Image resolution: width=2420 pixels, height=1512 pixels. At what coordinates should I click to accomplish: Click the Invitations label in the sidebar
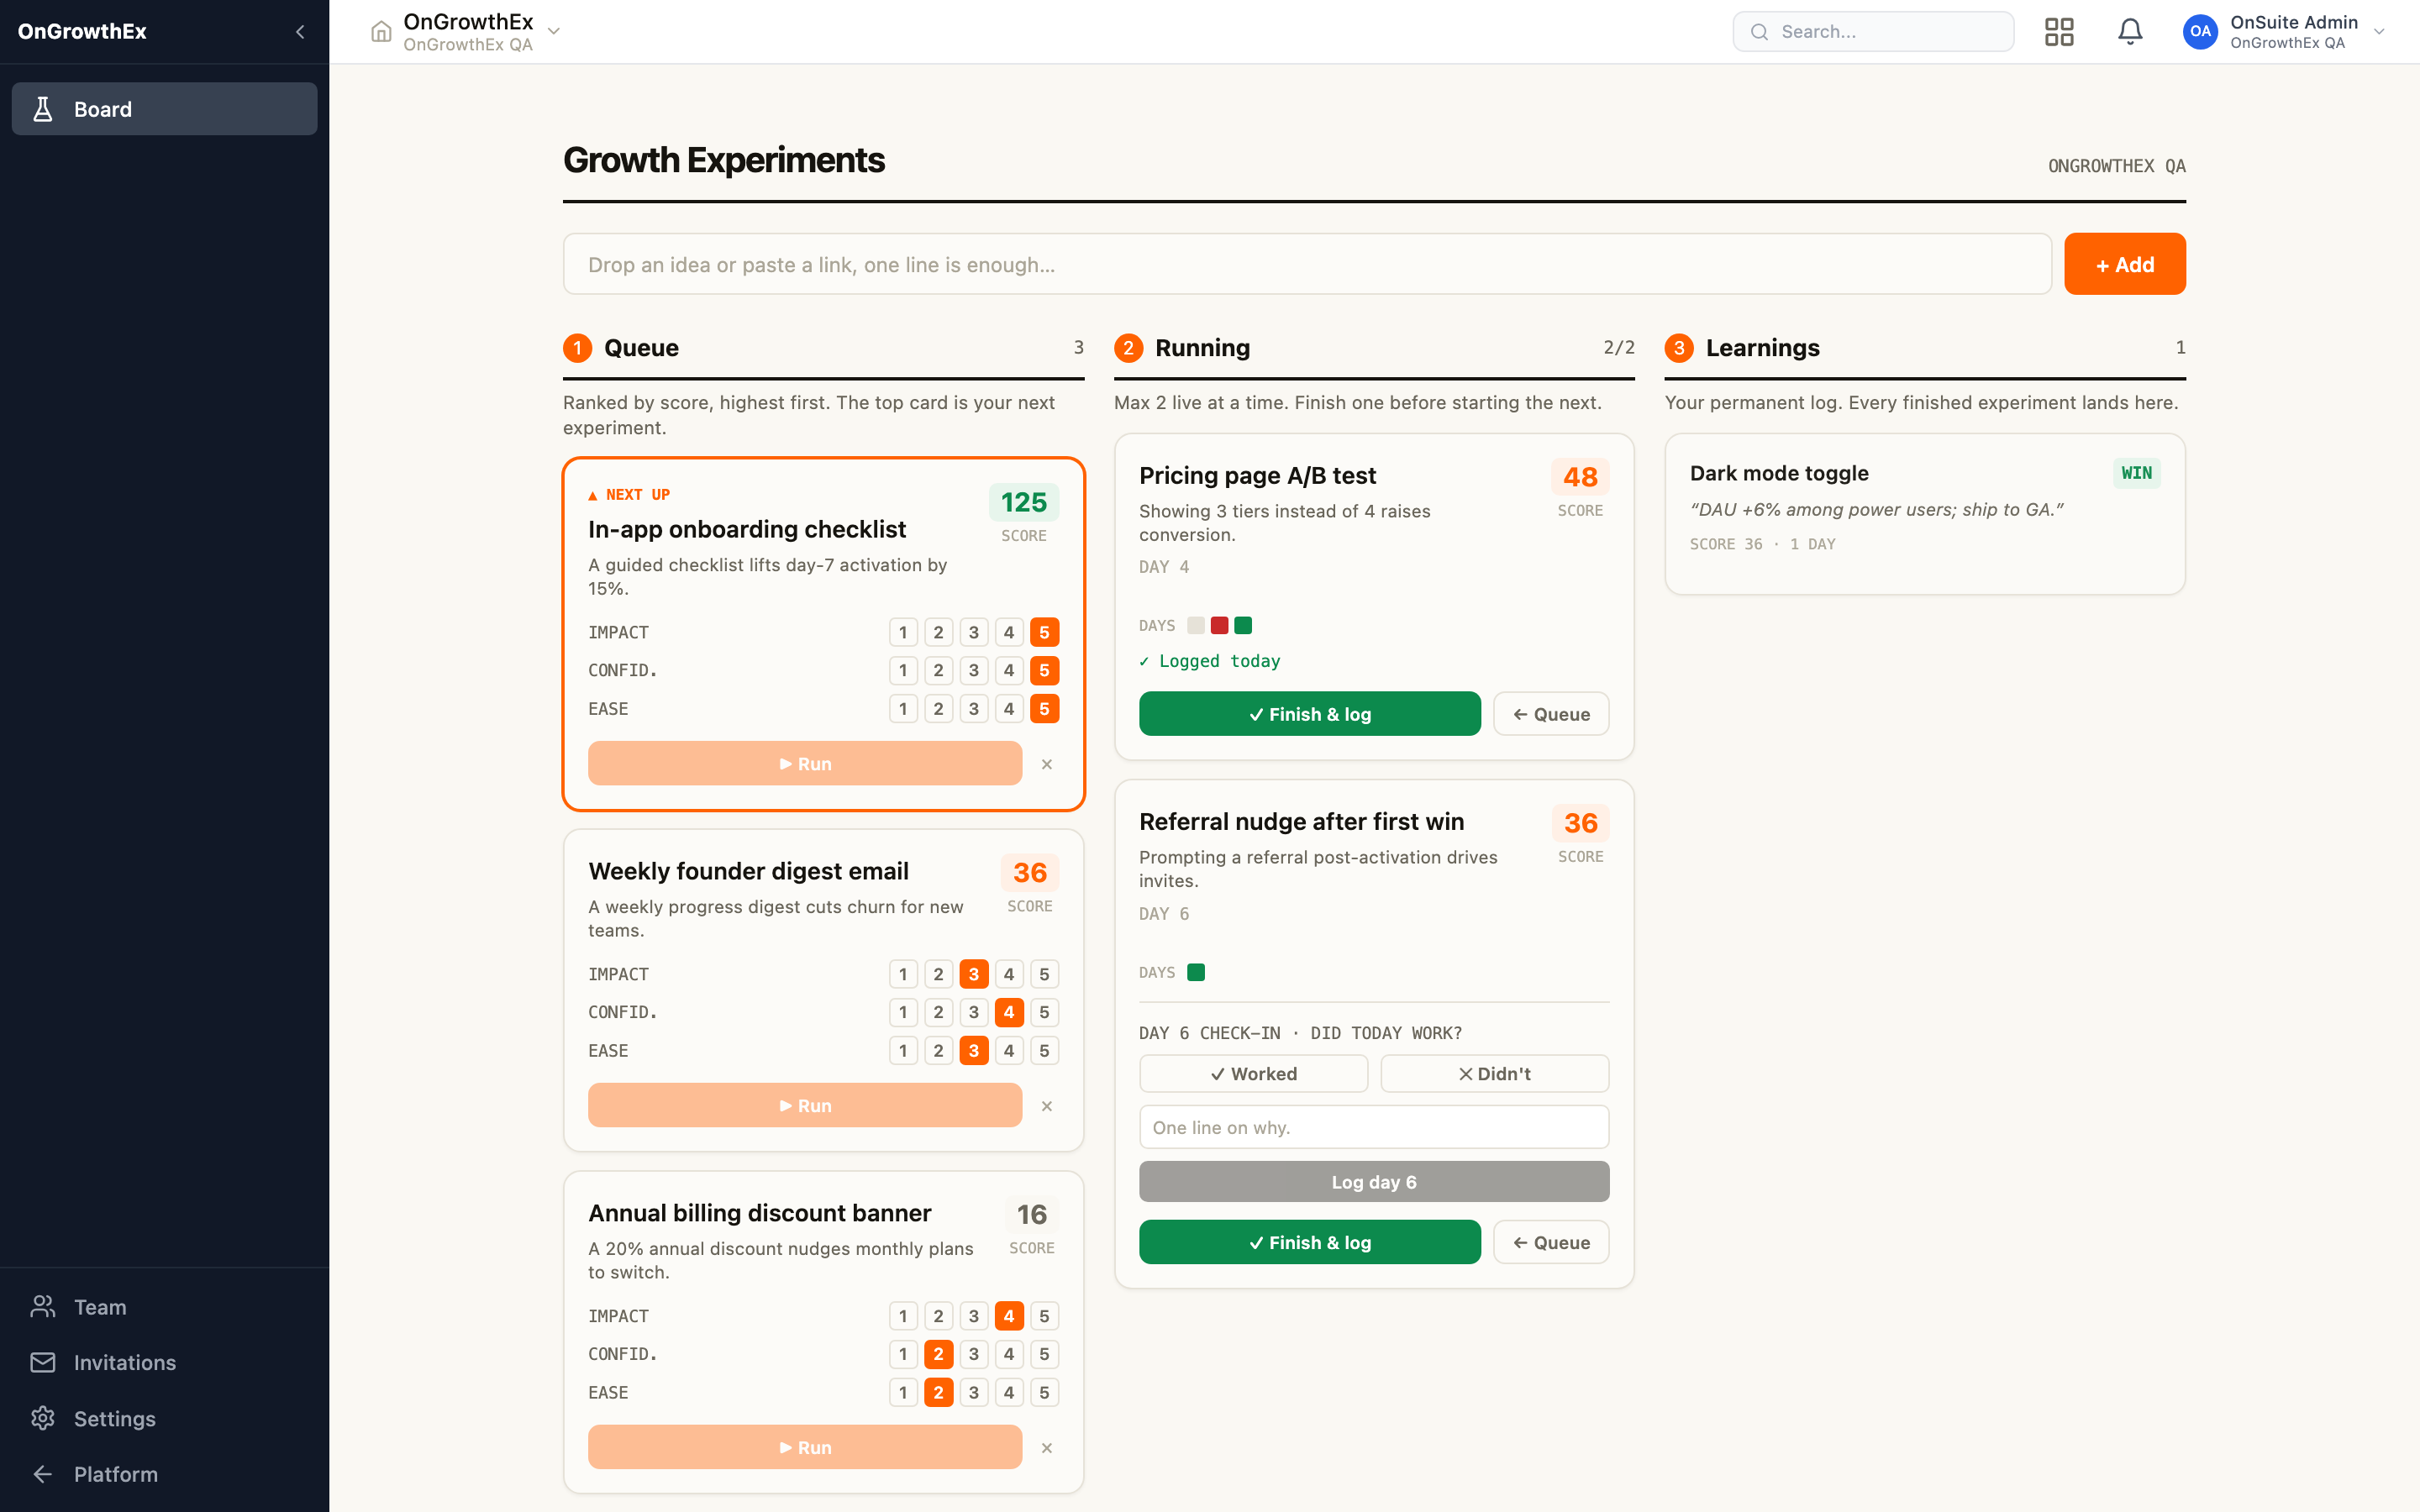[x=125, y=1362]
